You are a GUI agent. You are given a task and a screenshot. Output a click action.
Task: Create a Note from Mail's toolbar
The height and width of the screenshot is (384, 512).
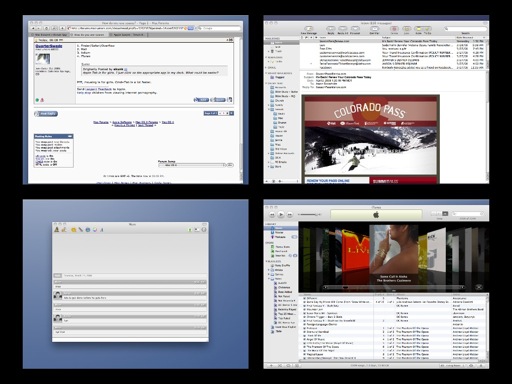(419, 29)
